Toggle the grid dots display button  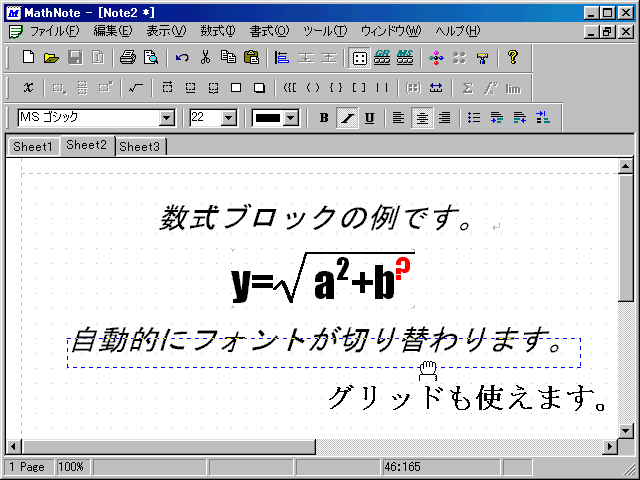[x=359, y=58]
